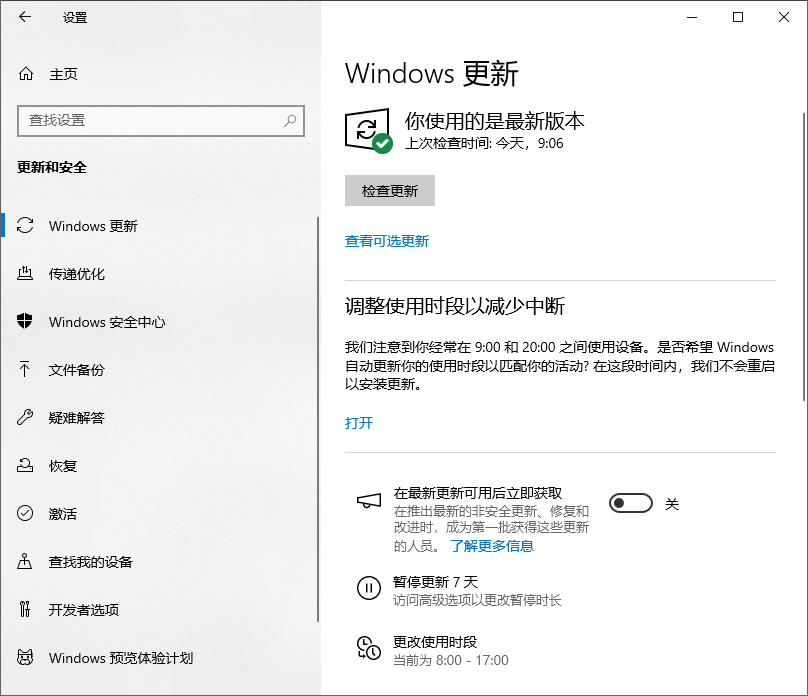Go back with the arrow icon
The height and width of the screenshot is (696, 808).
pos(25,17)
